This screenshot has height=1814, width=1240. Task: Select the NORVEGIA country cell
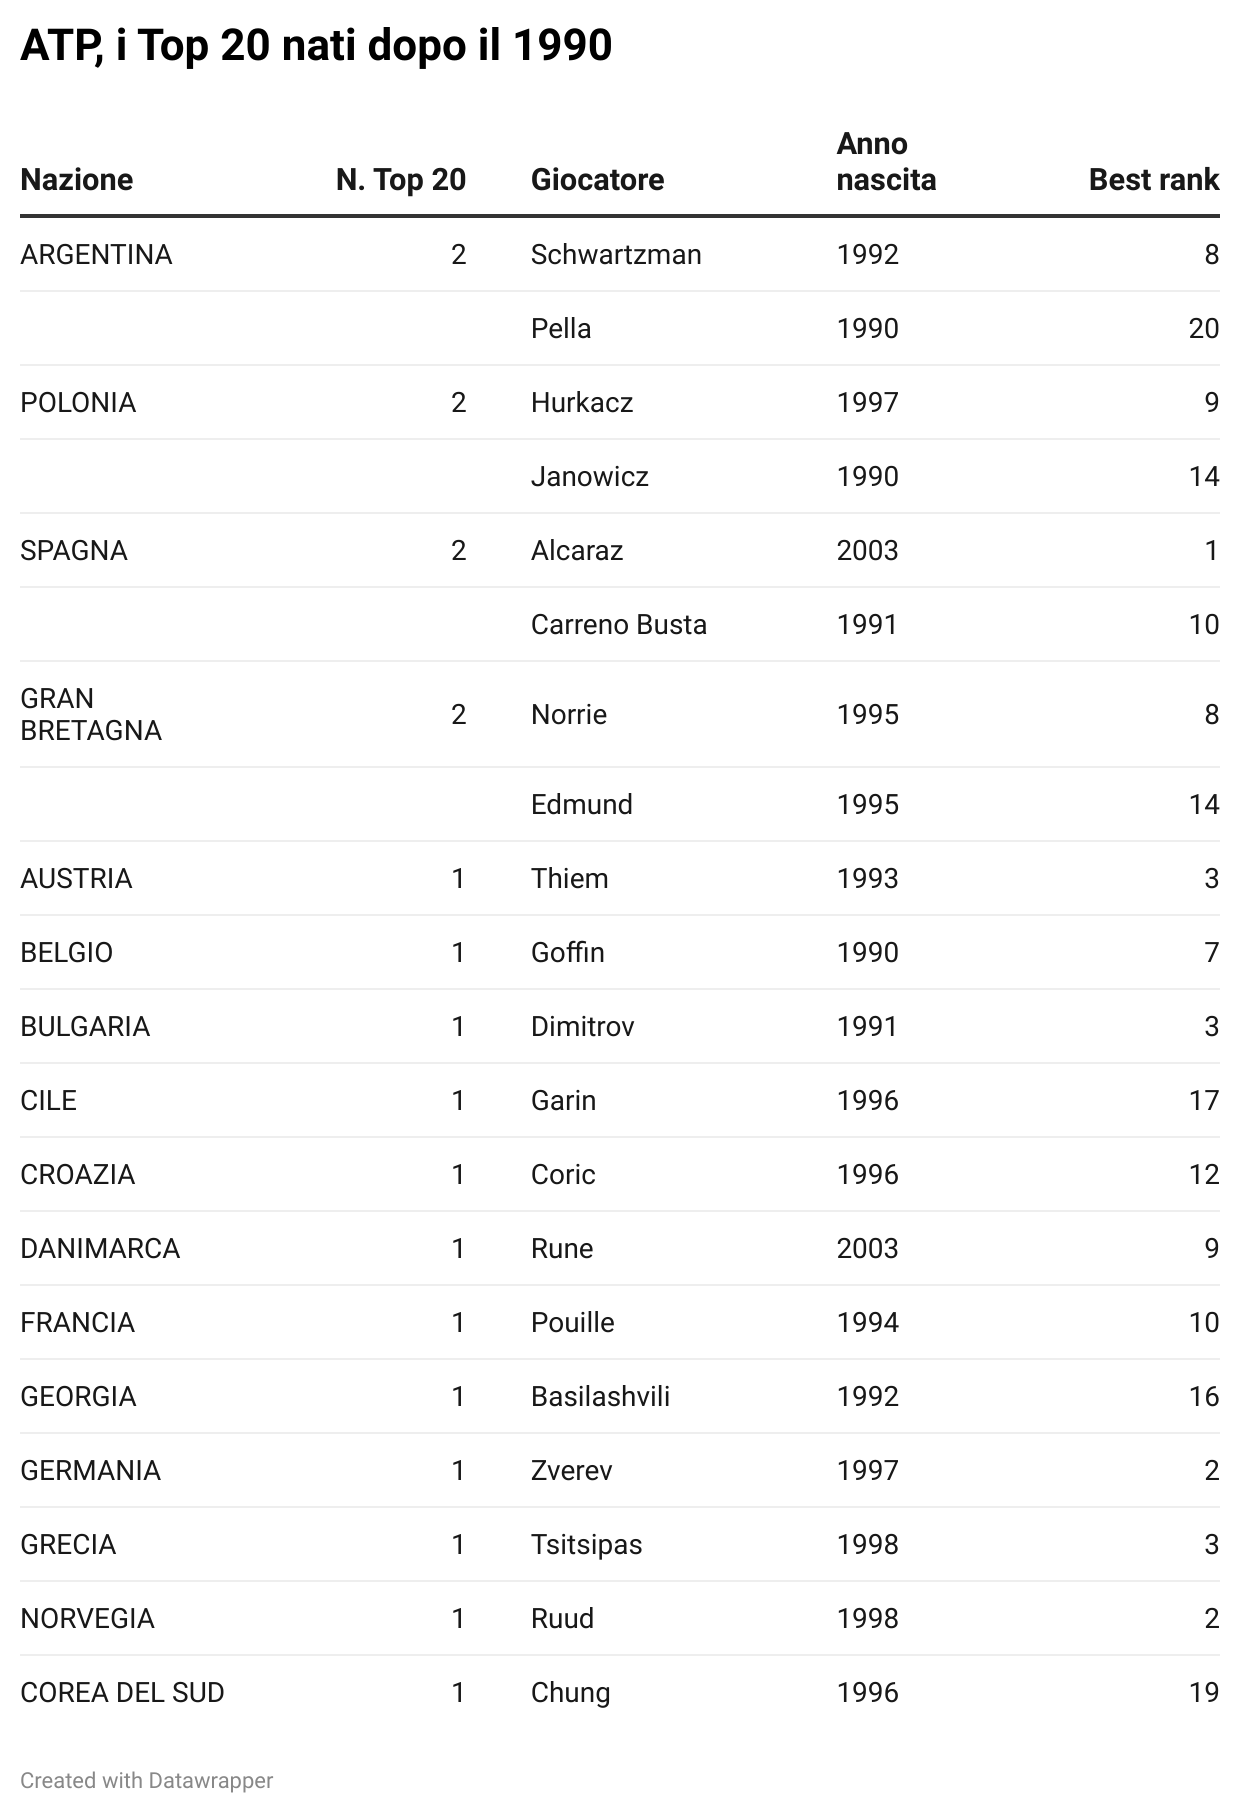[88, 1619]
